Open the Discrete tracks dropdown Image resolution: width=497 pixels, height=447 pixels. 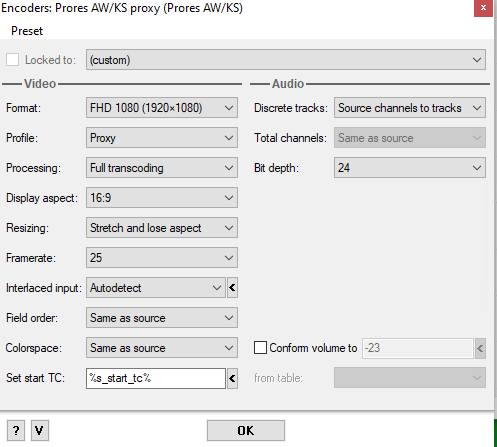point(410,108)
